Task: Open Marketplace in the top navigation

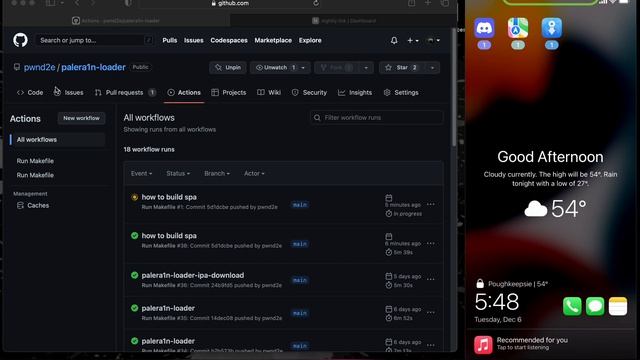Action: [273, 40]
